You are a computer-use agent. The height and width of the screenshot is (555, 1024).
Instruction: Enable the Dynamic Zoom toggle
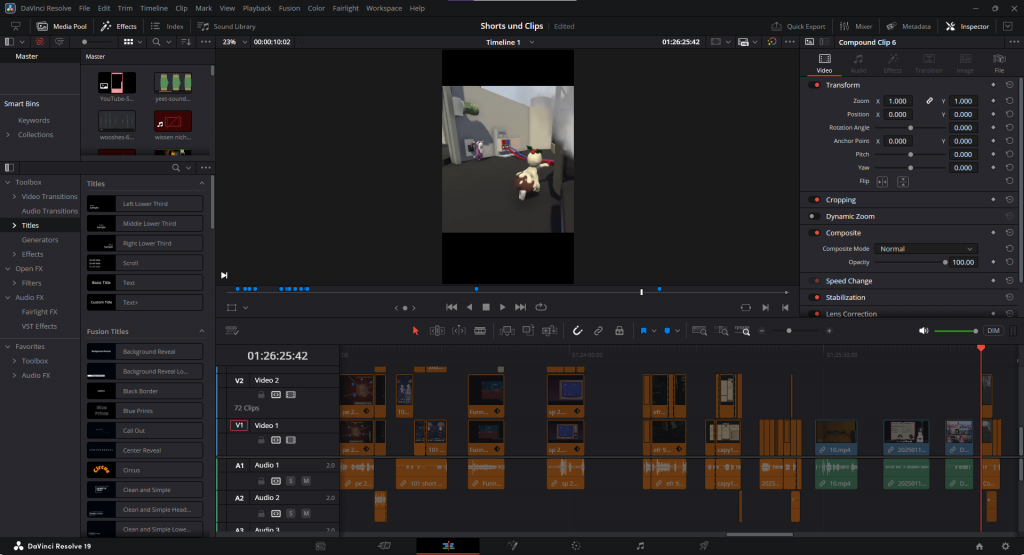coord(815,216)
